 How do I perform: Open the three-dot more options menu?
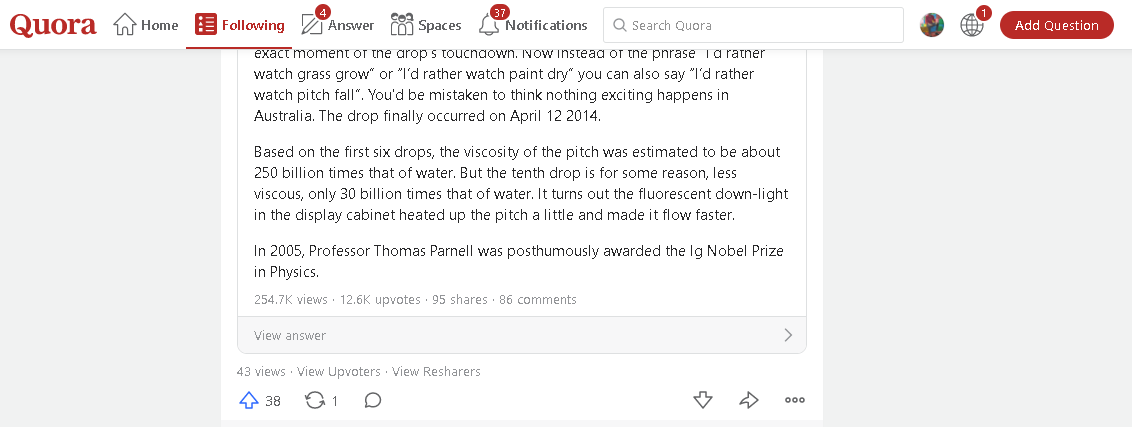[795, 400]
